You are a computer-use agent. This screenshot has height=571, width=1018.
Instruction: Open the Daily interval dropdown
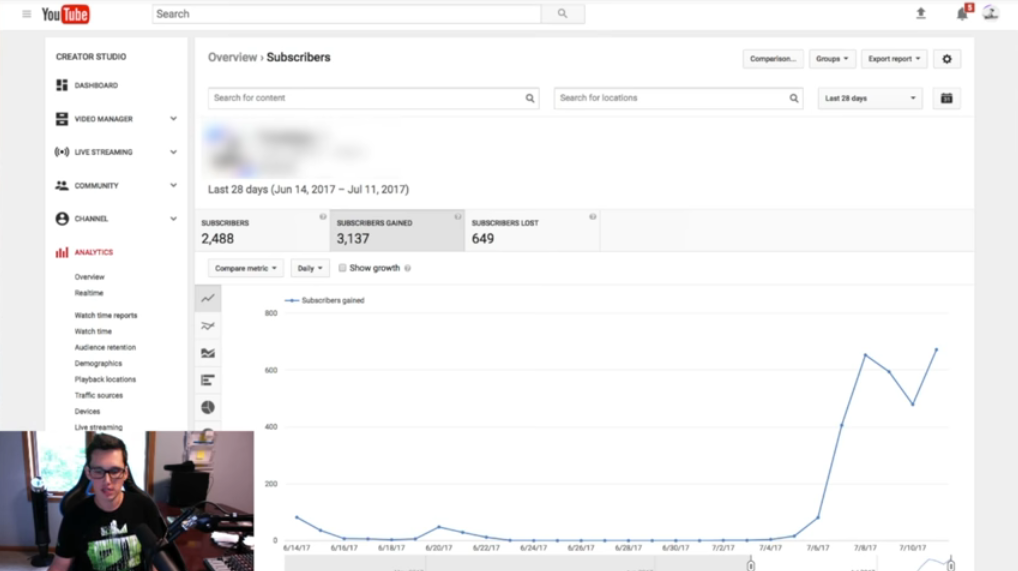[310, 268]
